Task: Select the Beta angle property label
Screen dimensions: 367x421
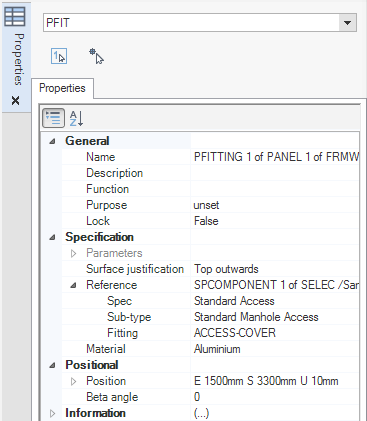Action: 112,397
